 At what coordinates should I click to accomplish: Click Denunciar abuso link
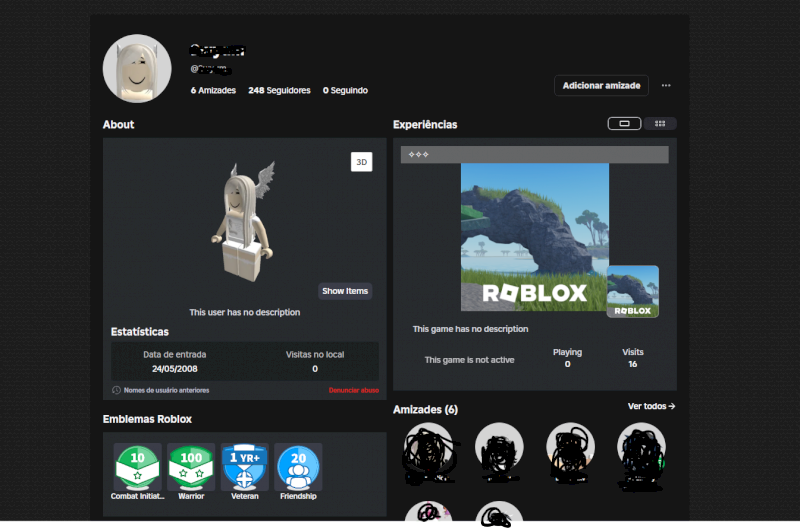354,390
